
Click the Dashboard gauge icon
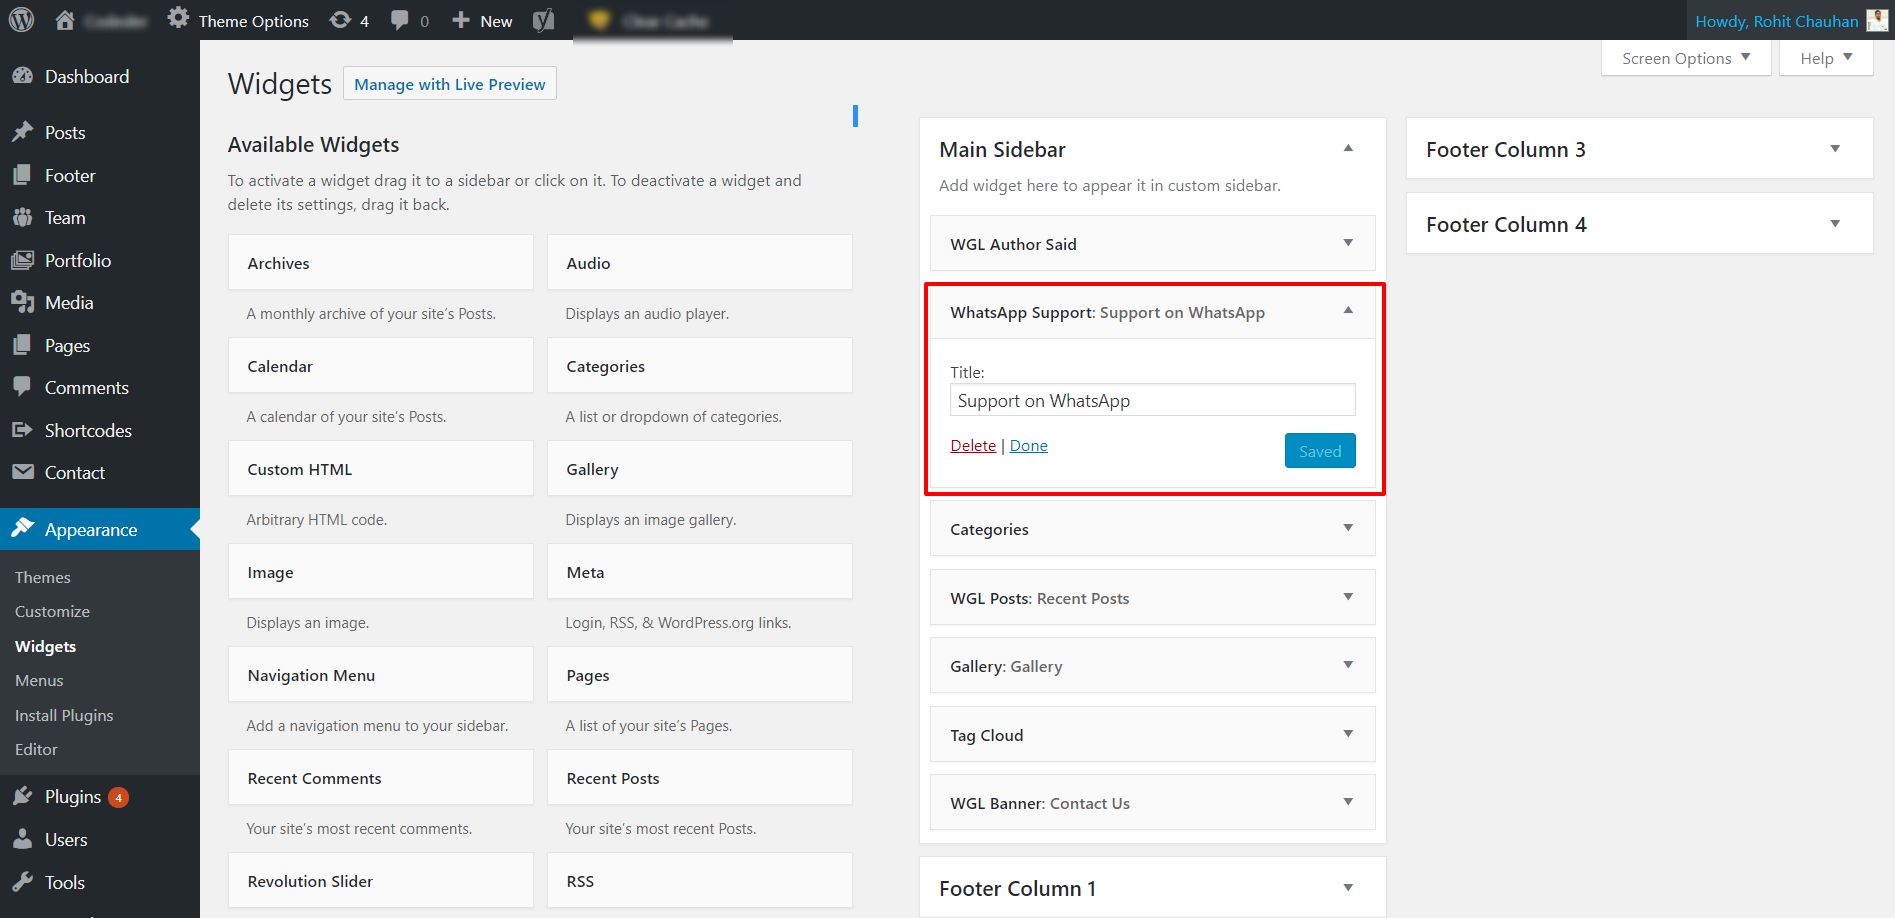coord(22,76)
